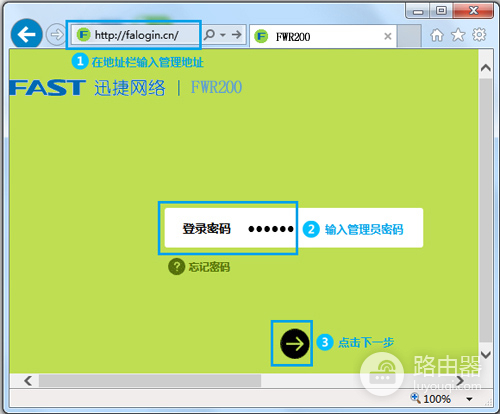The height and width of the screenshot is (414, 500).
Task: Click the http://falogin.cn/ address bar
Action: 136,35
